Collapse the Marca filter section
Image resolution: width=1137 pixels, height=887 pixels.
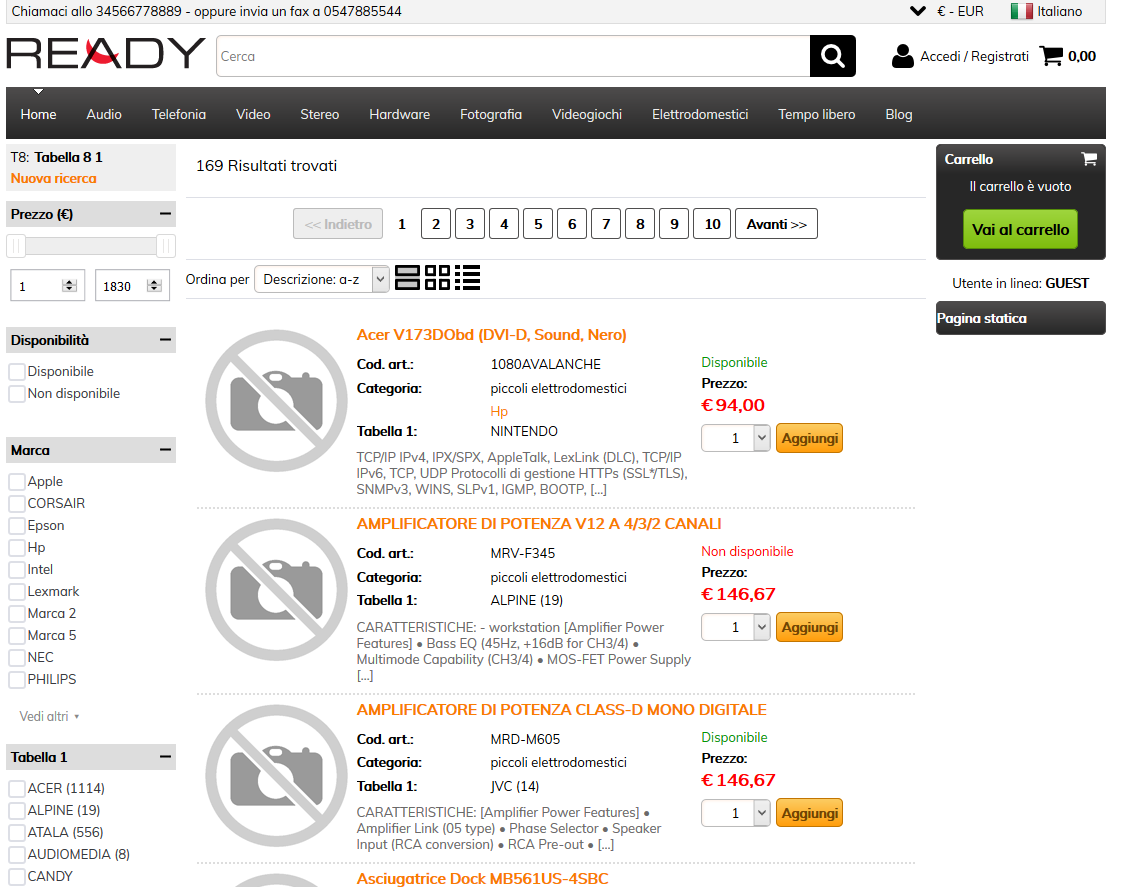[x=165, y=450]
